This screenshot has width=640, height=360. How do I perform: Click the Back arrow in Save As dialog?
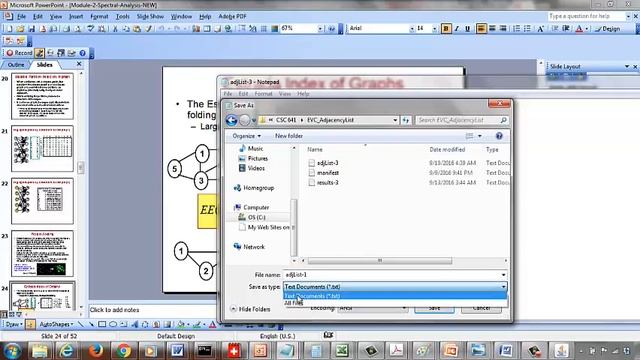coord(231,120)
